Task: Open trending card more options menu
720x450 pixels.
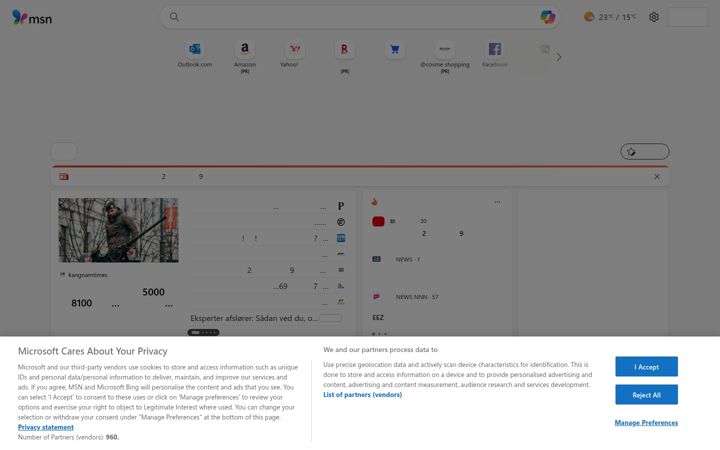Action: pyautogui.click(x=497, y=202)
